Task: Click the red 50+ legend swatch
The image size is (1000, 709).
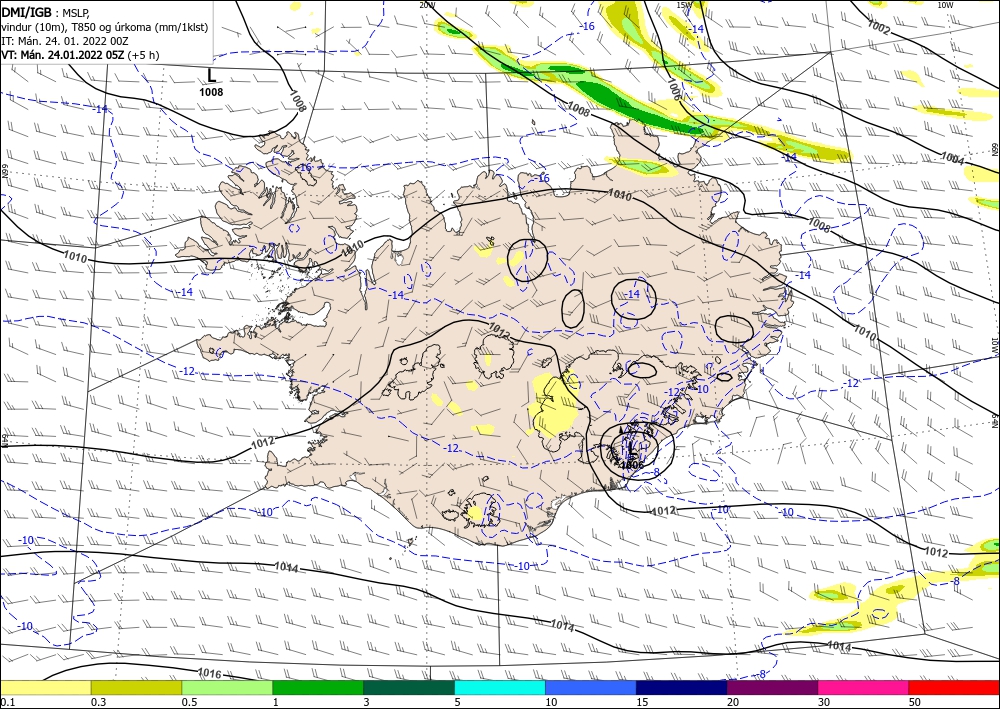Action: coord(954,688)
